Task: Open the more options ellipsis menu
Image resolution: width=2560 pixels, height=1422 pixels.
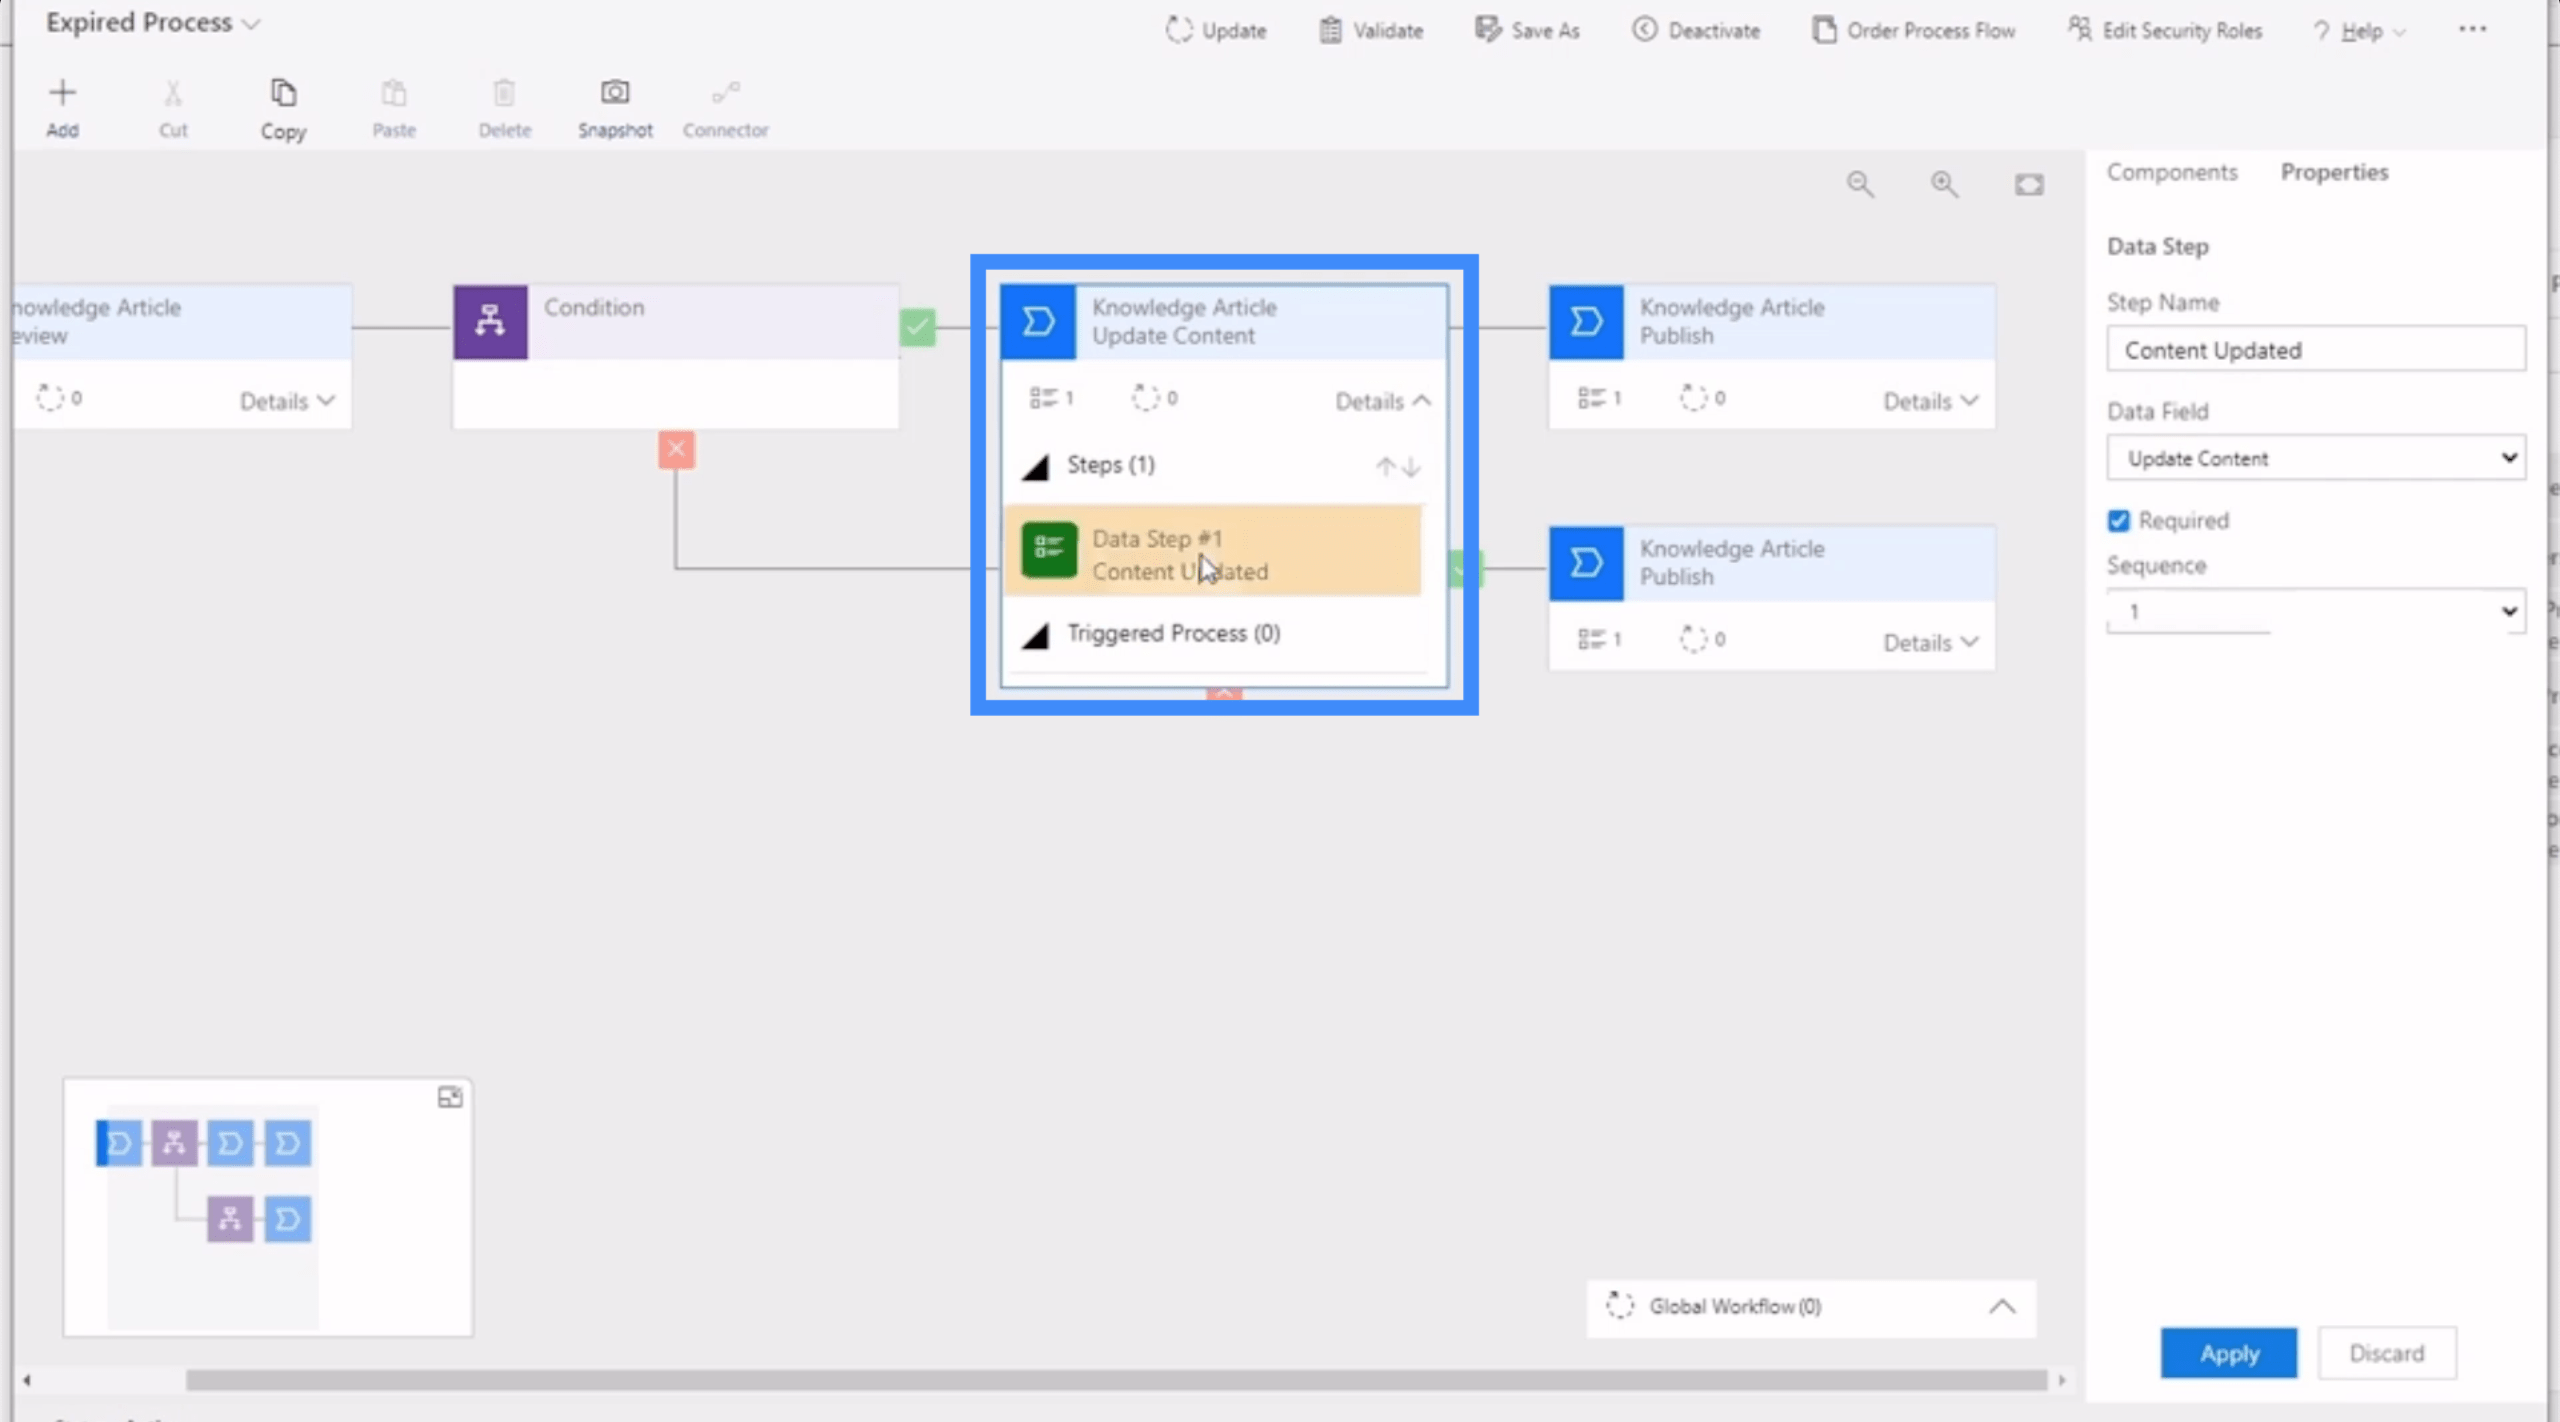Action: 2472,29
